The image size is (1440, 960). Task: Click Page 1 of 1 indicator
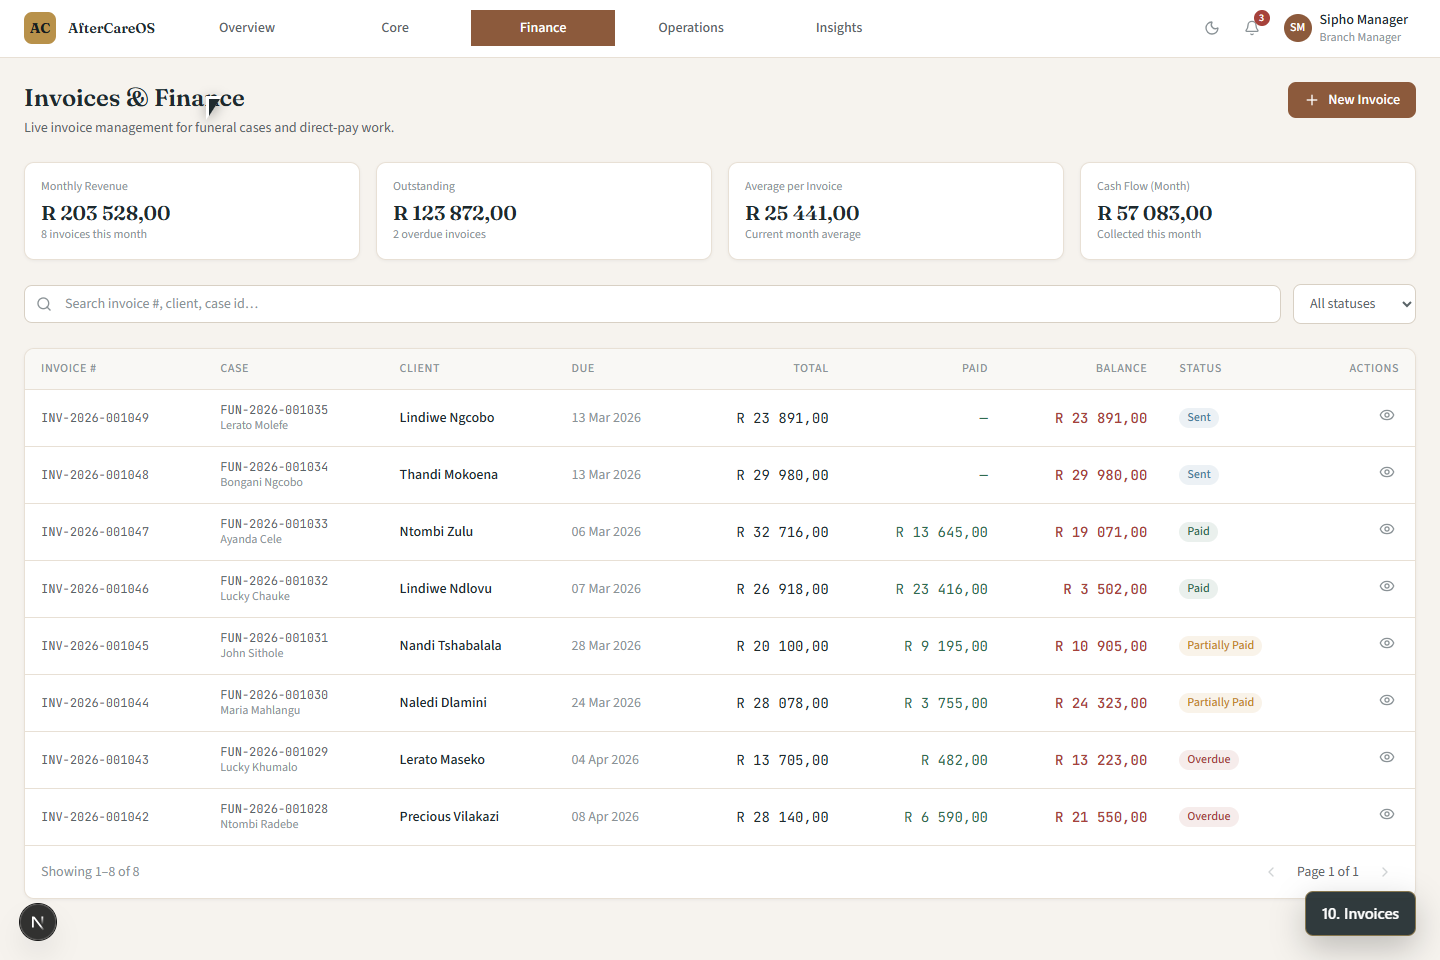(1328, 872)
